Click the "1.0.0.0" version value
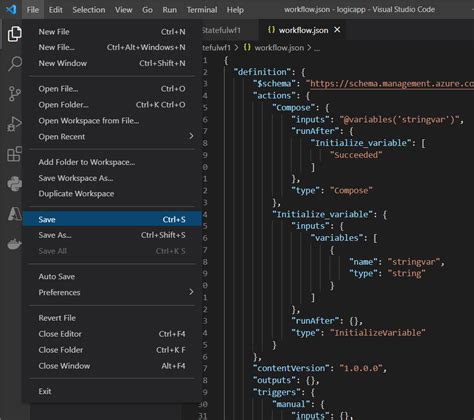The width and height of the screenshot is (474, 420). (x=361, y=368)
